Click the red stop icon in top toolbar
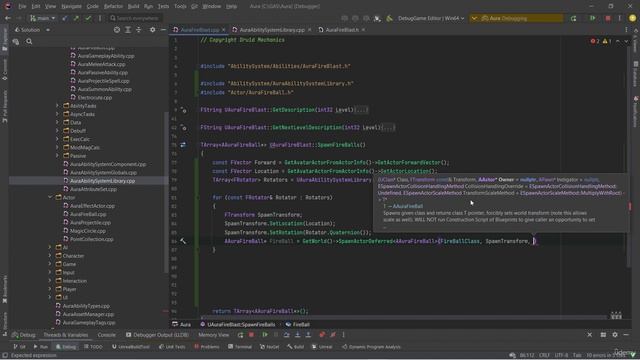This screenshot has width=640, height=360. [x=608, y=18]
